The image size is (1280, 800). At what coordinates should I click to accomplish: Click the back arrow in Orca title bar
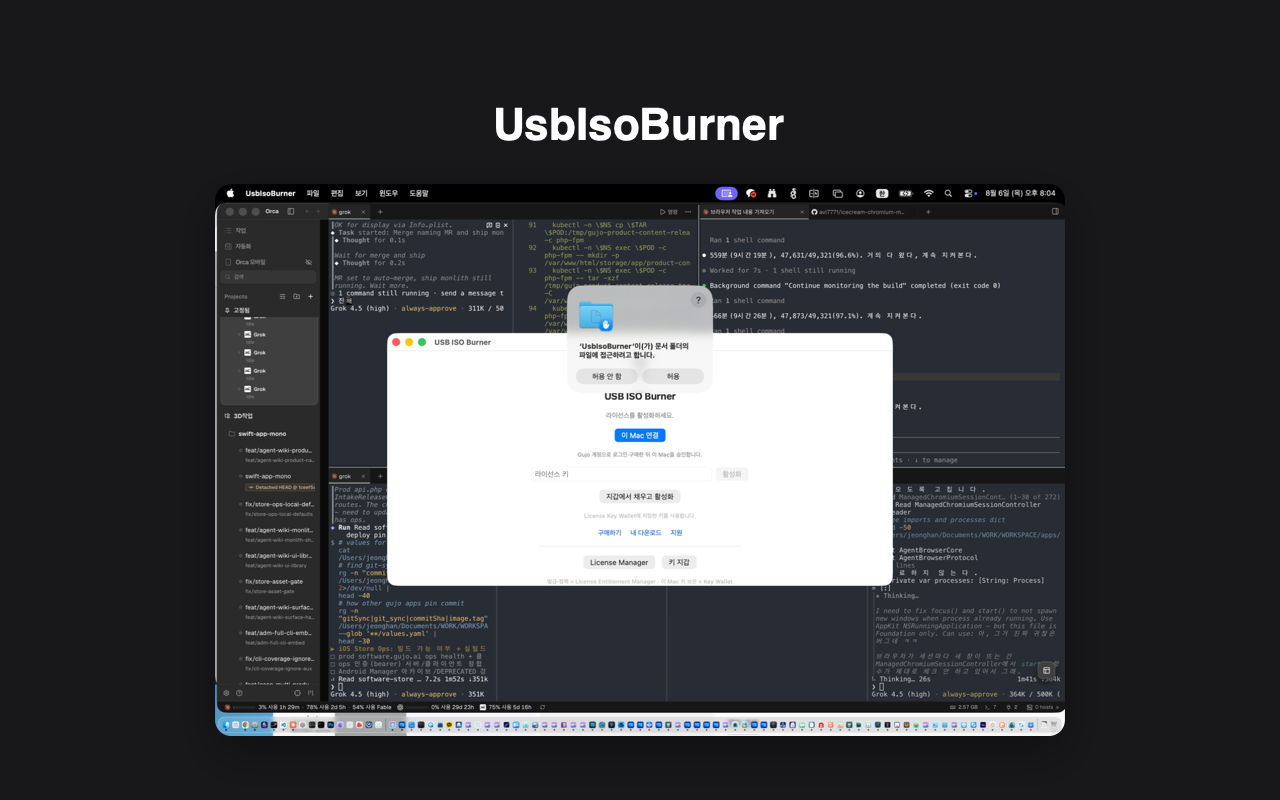click(x=306, y=211)
